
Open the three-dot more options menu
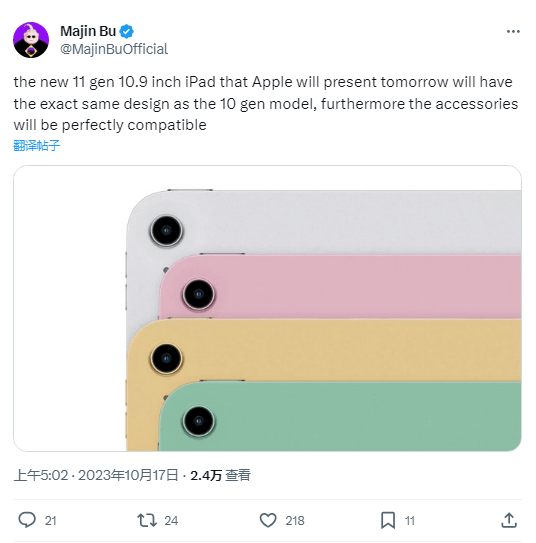[x=513, y=32]
